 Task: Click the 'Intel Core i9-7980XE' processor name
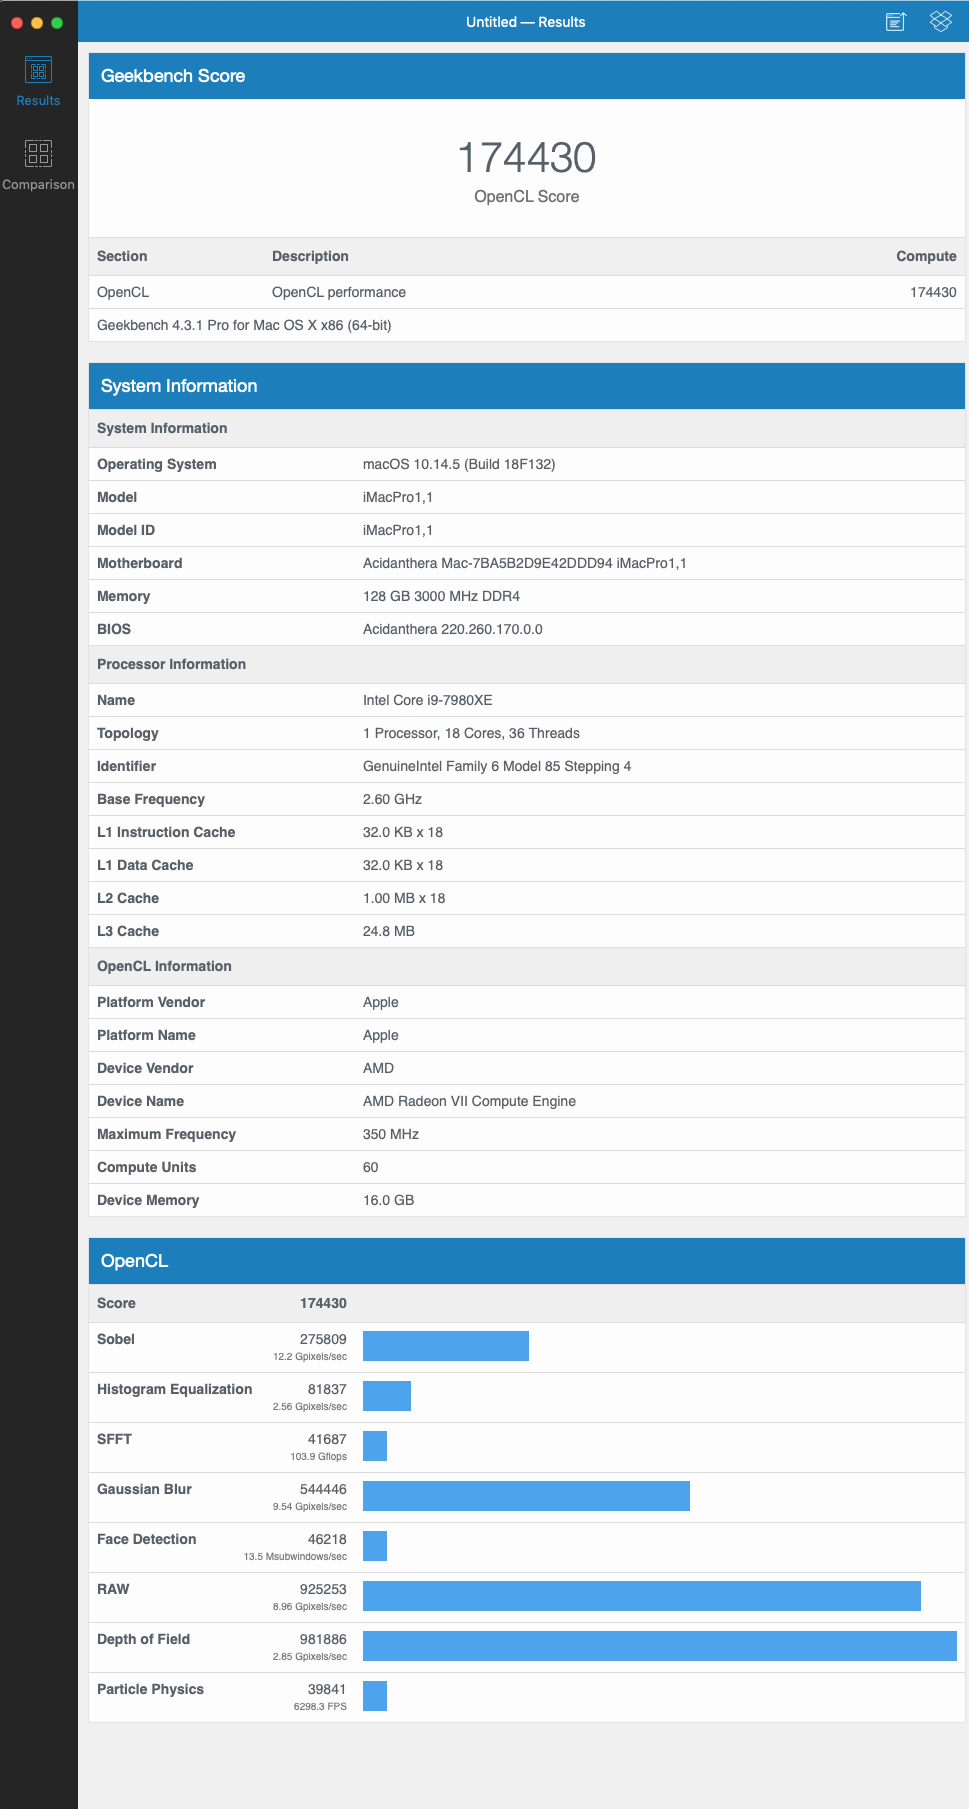428,700
